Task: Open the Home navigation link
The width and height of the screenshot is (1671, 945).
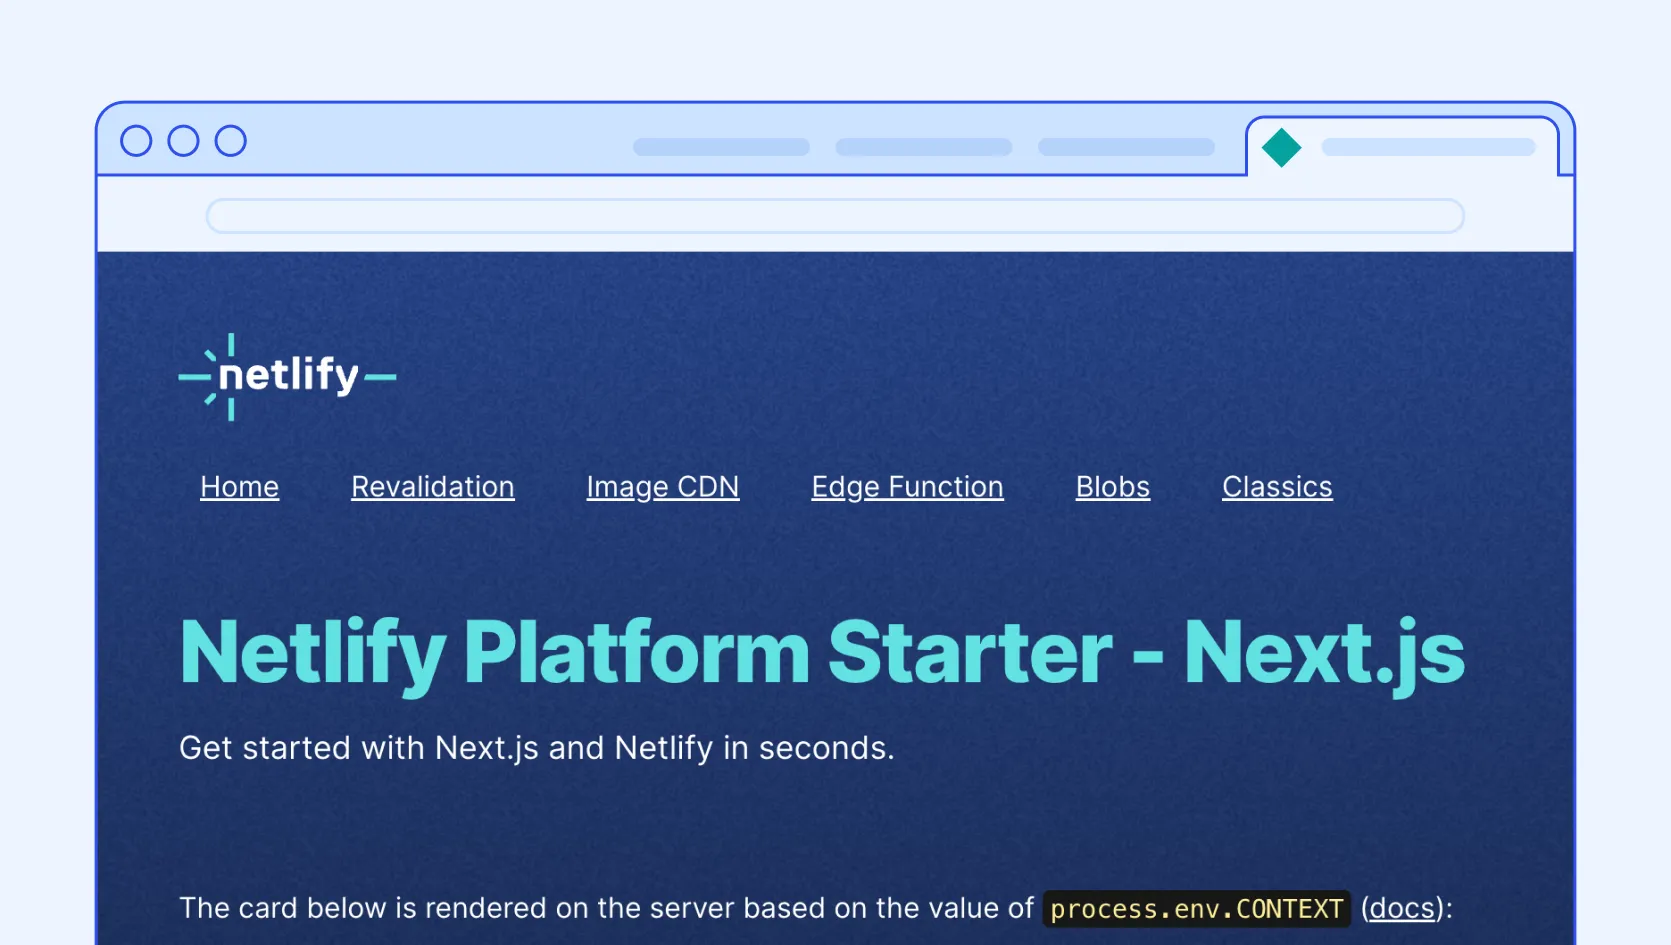Action: (x=239, y=487)
